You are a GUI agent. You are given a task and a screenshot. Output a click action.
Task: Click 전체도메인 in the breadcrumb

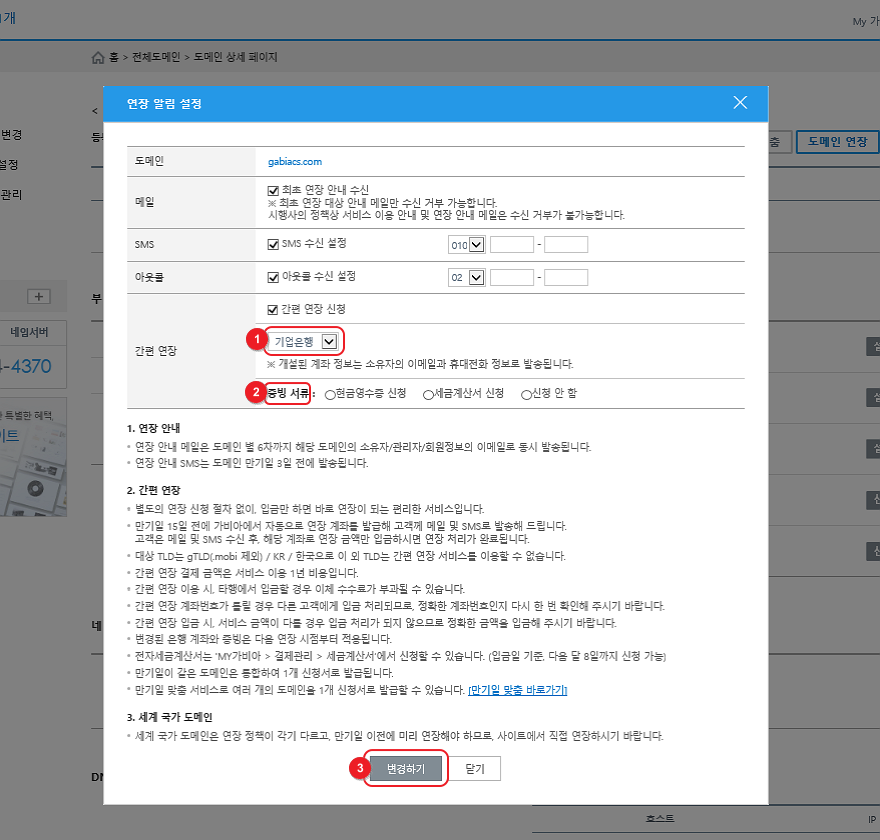tap(156, 57)
